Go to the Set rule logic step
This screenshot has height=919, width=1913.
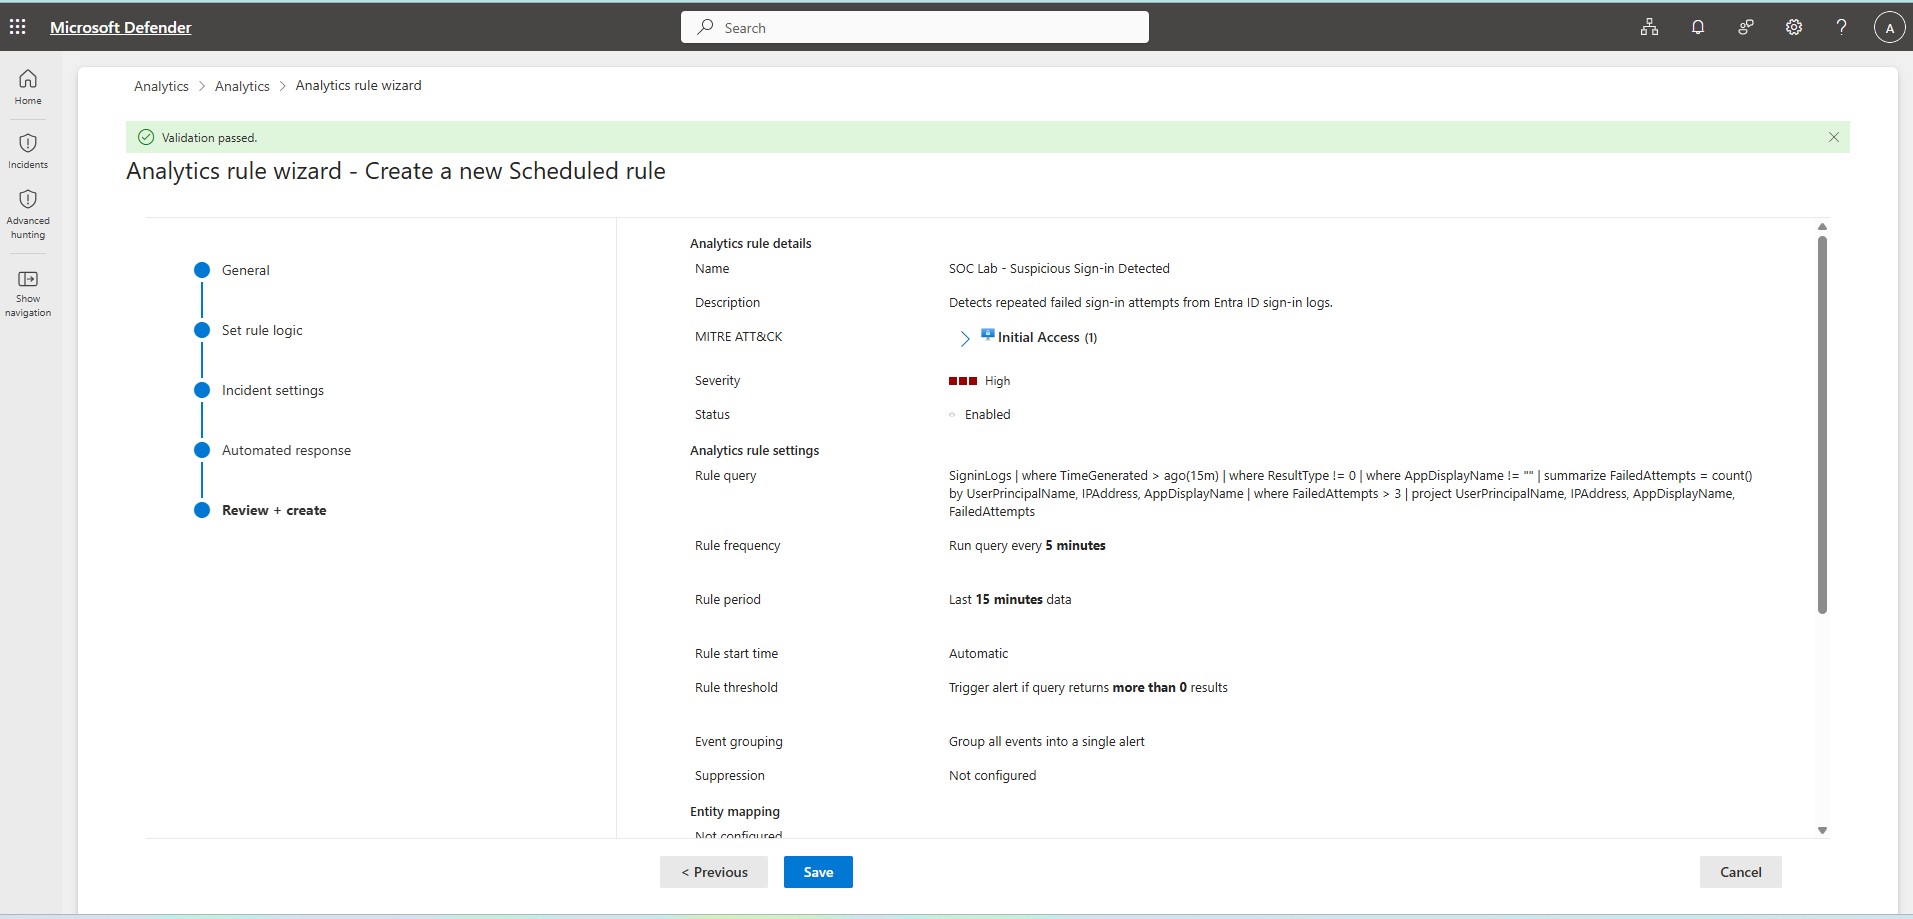pyautogui.click(x=262, y=330)
